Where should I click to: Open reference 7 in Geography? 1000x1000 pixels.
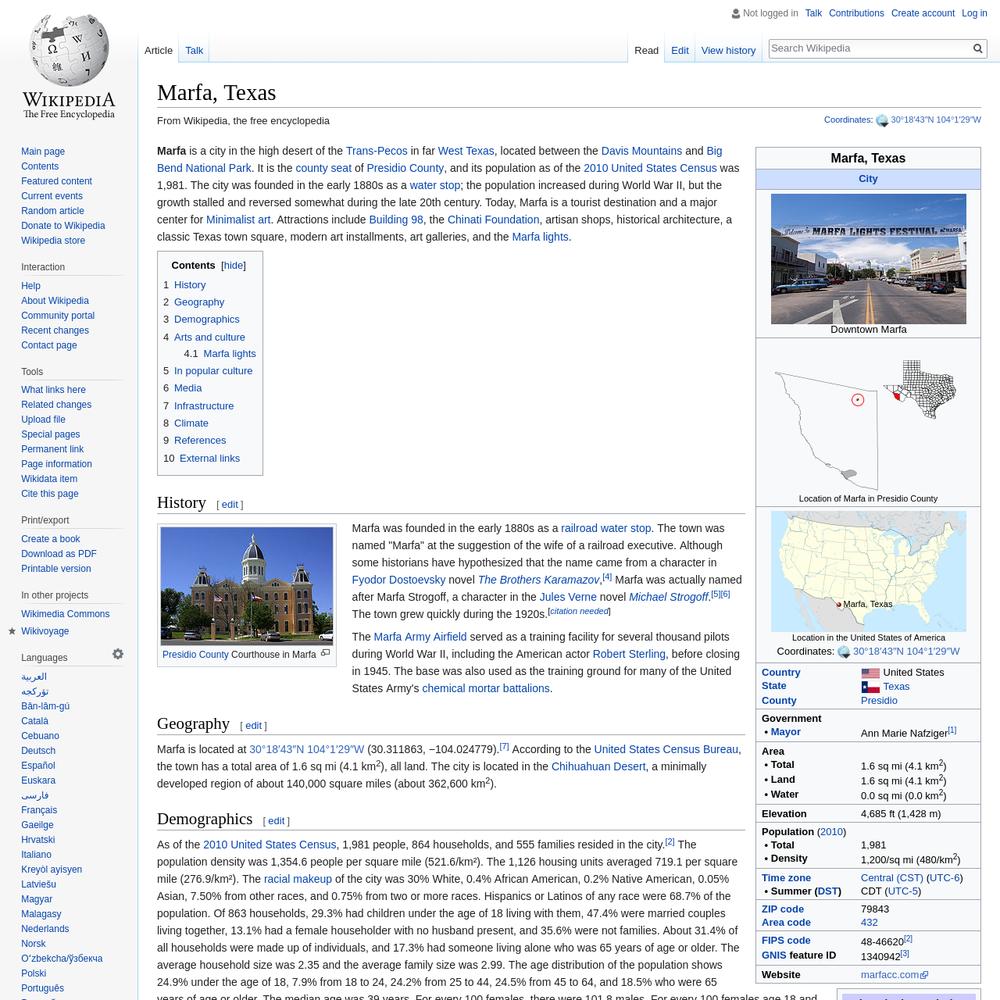coord(504,746)
